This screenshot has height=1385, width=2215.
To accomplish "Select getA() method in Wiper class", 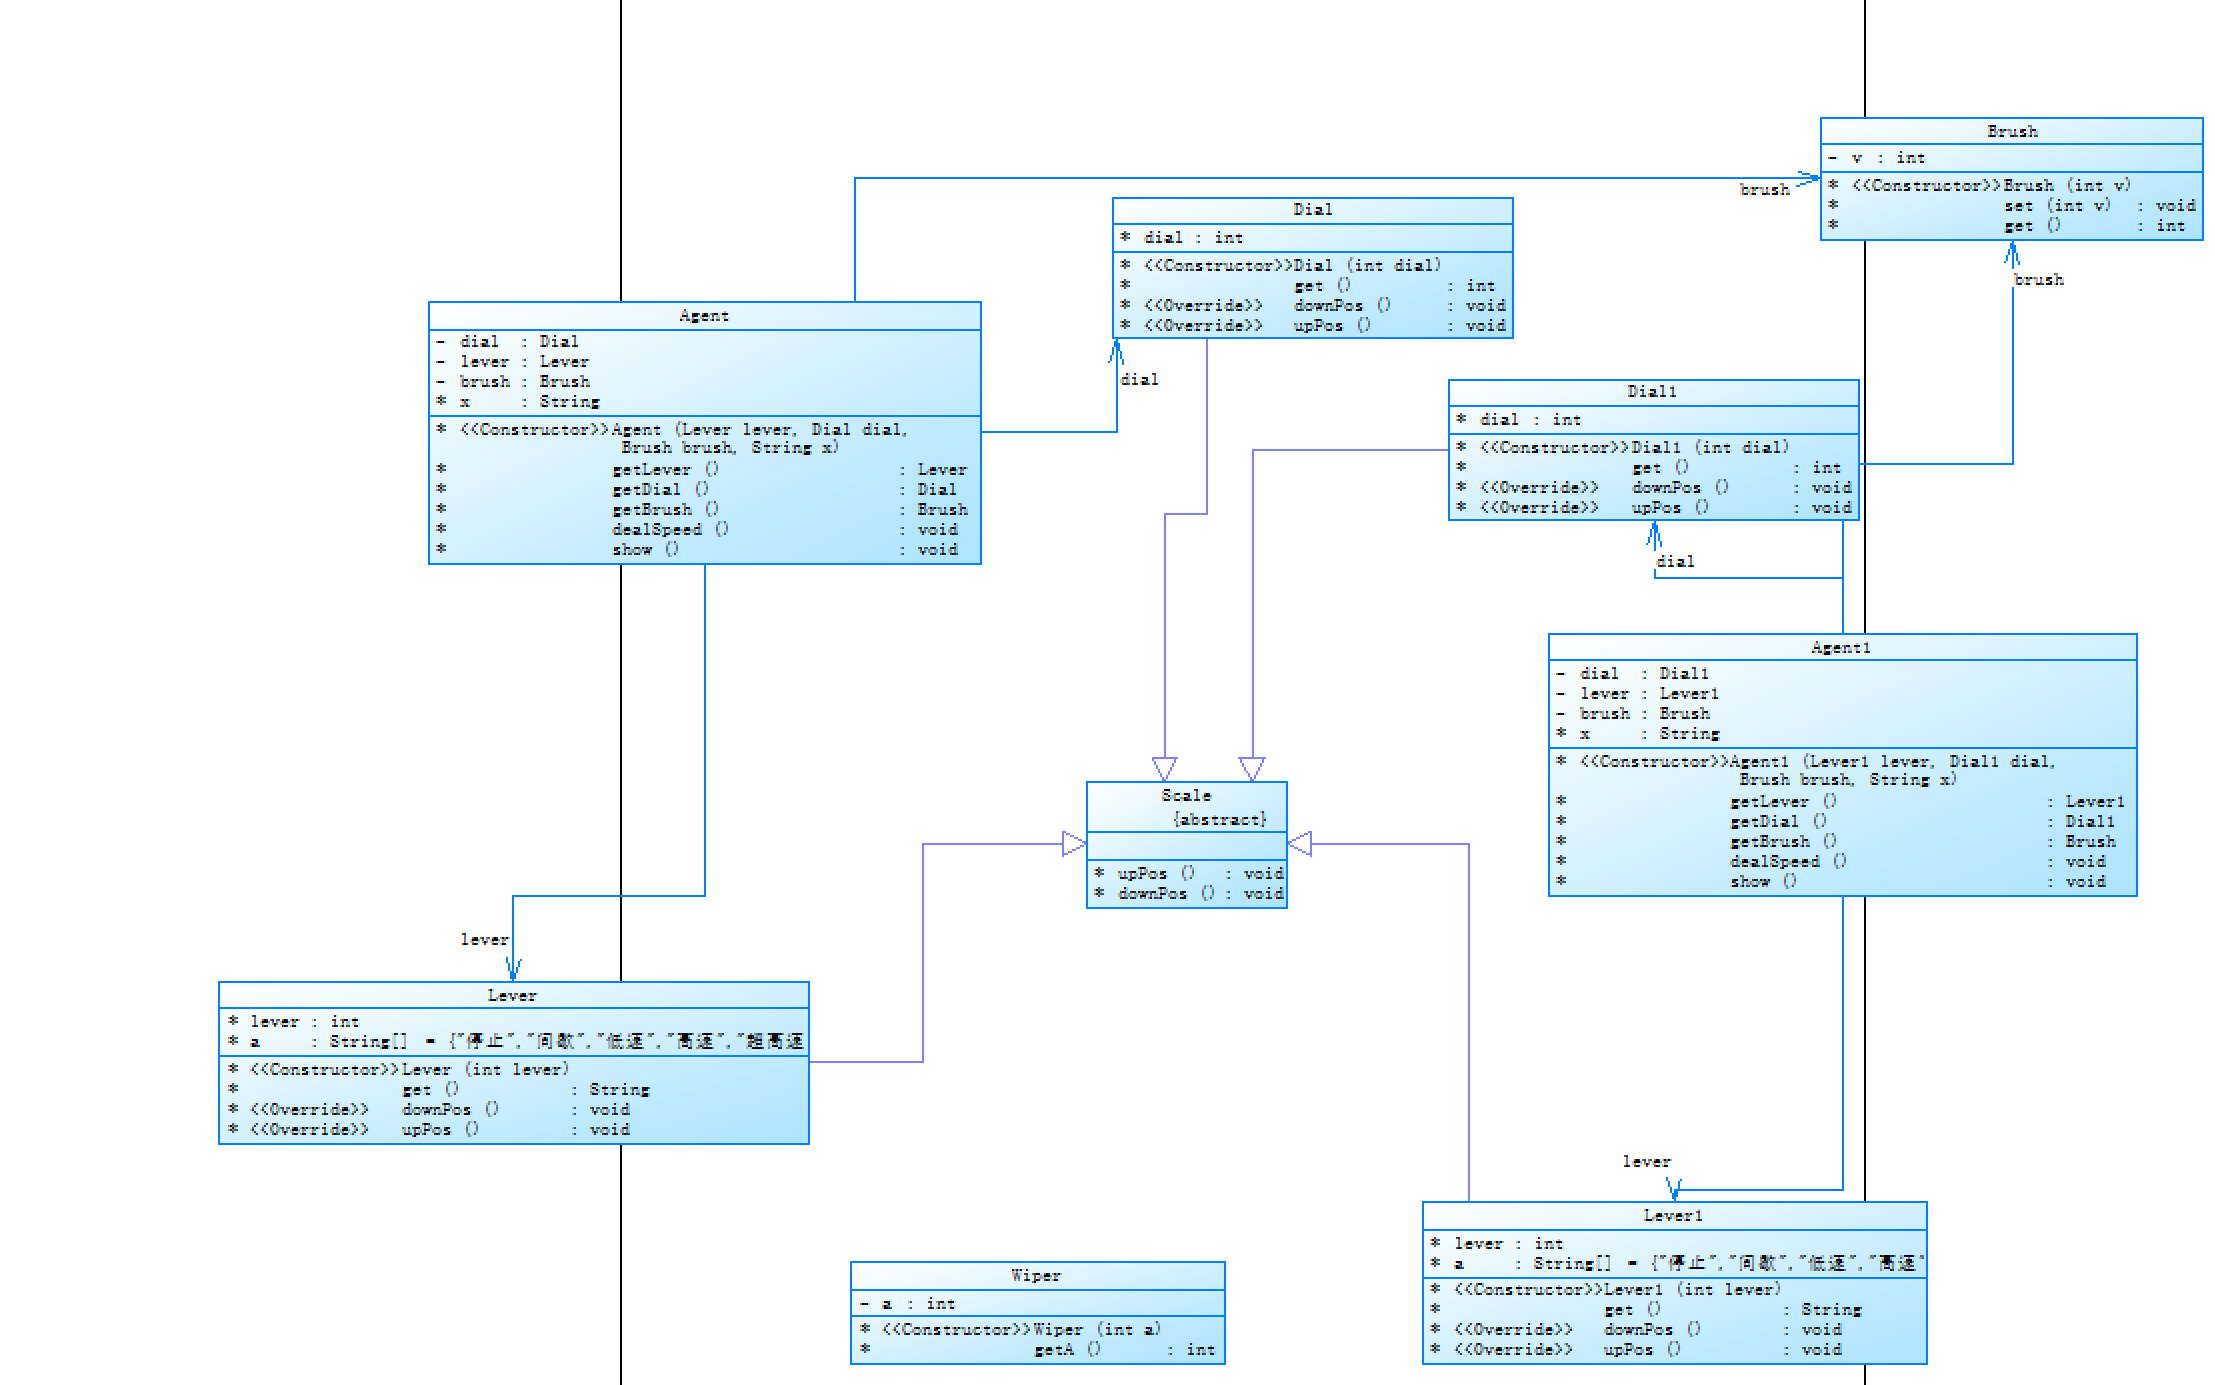I will click(1067, 1349).
